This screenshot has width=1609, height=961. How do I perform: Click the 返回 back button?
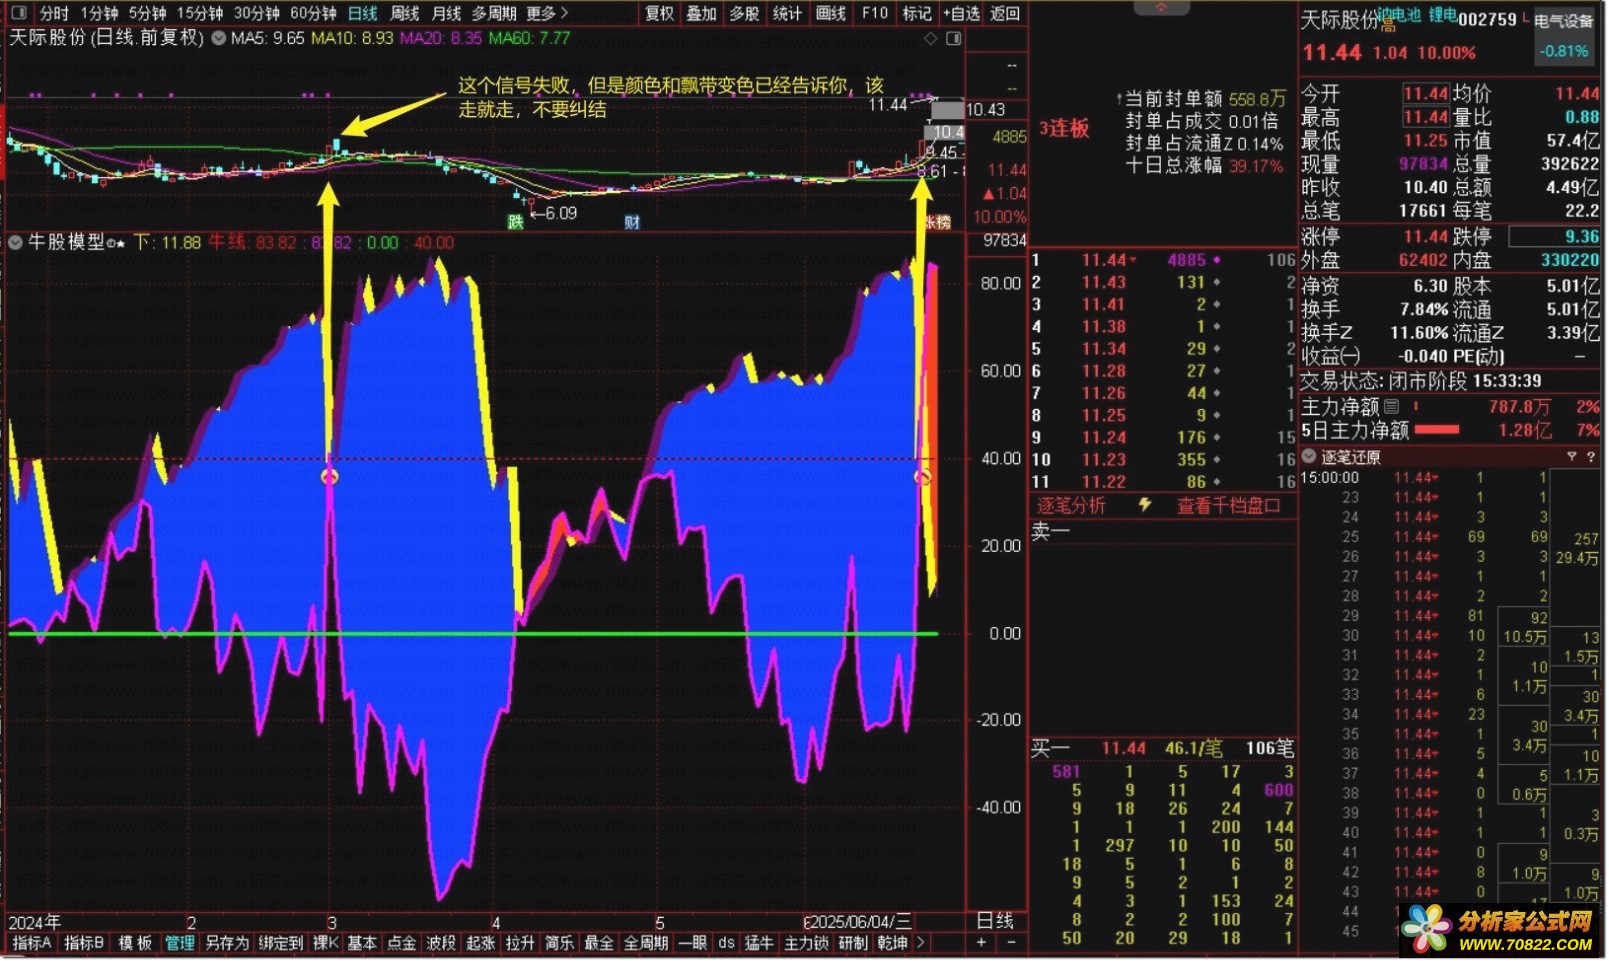[1005, 13]
